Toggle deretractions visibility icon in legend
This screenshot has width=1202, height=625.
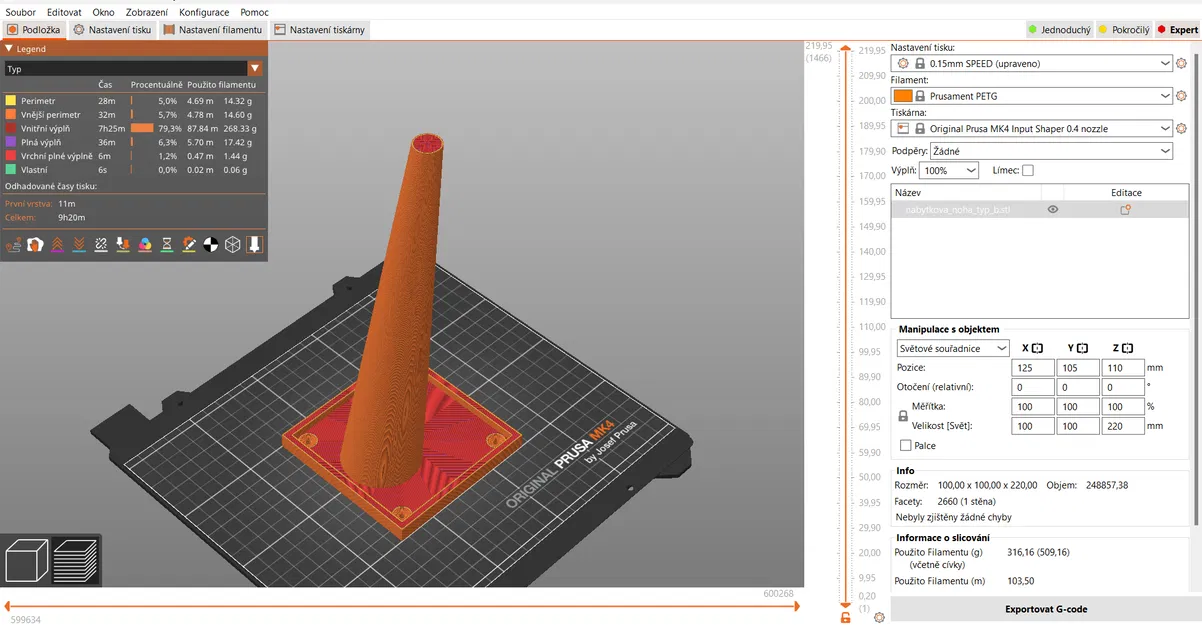click(79, 244)
